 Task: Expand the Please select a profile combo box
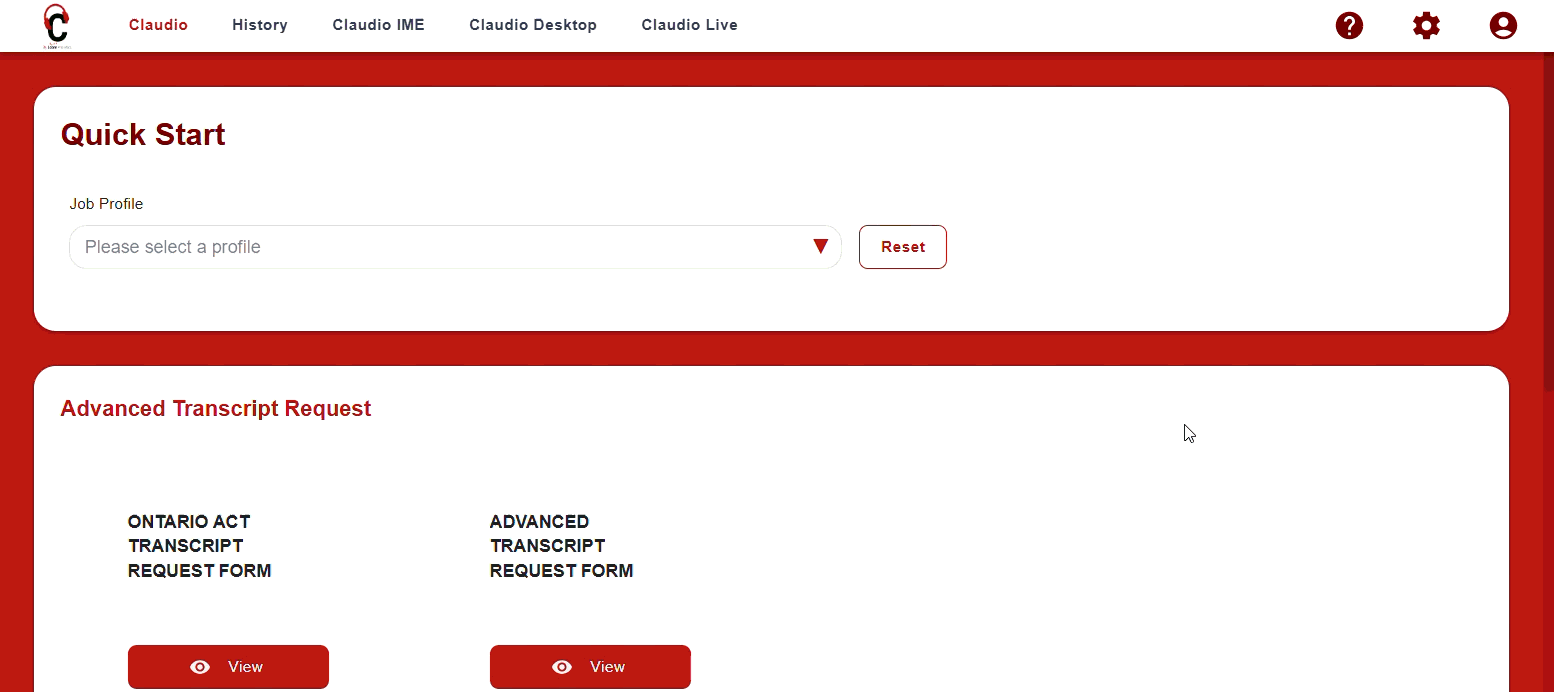455,246
